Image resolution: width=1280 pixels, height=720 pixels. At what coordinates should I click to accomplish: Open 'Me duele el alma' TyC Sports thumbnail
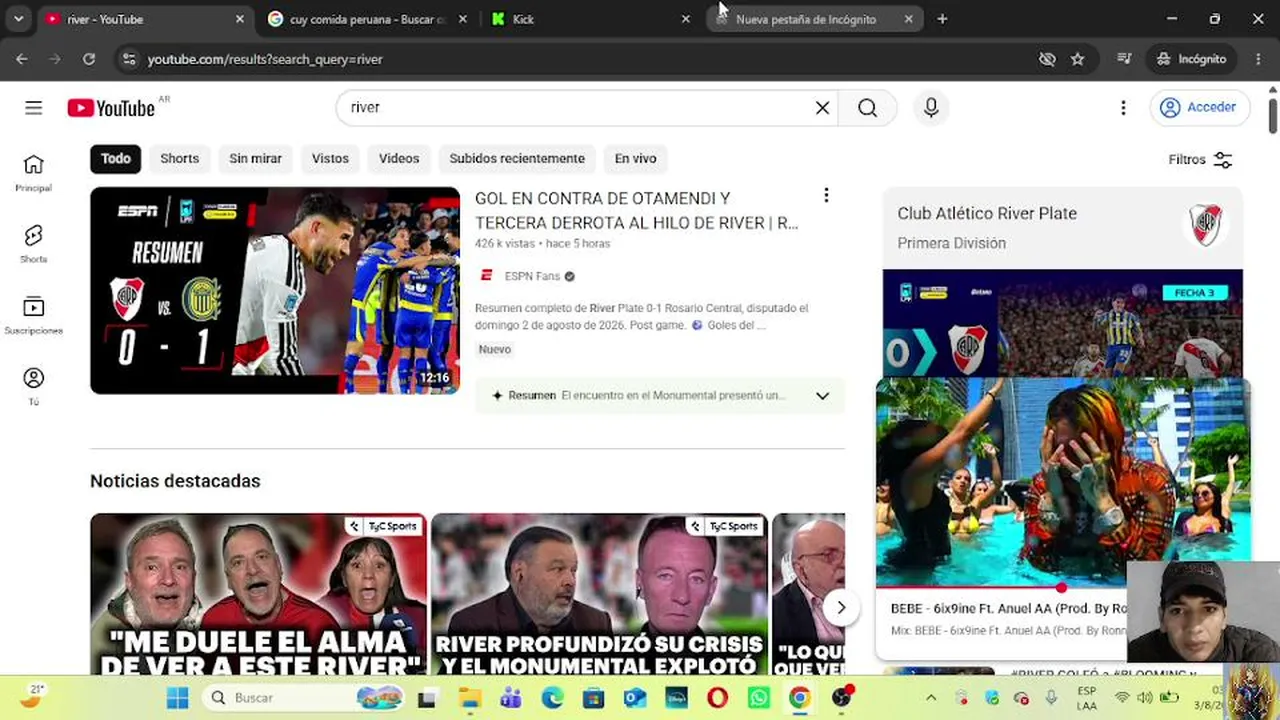click(259, 595)
